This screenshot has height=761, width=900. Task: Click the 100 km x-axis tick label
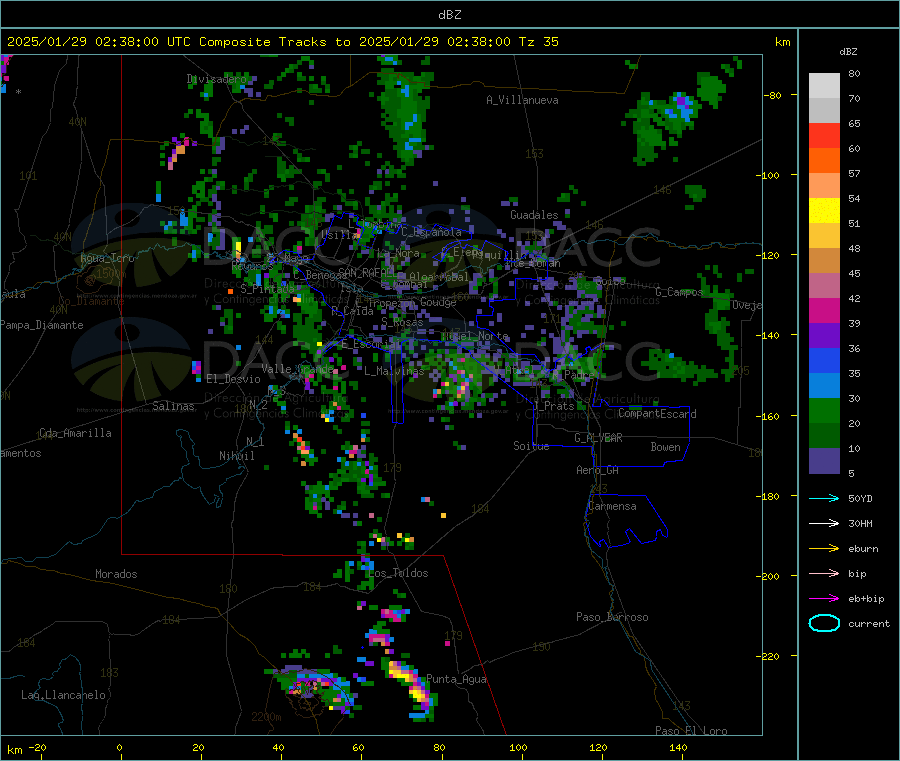coord(518,747)
